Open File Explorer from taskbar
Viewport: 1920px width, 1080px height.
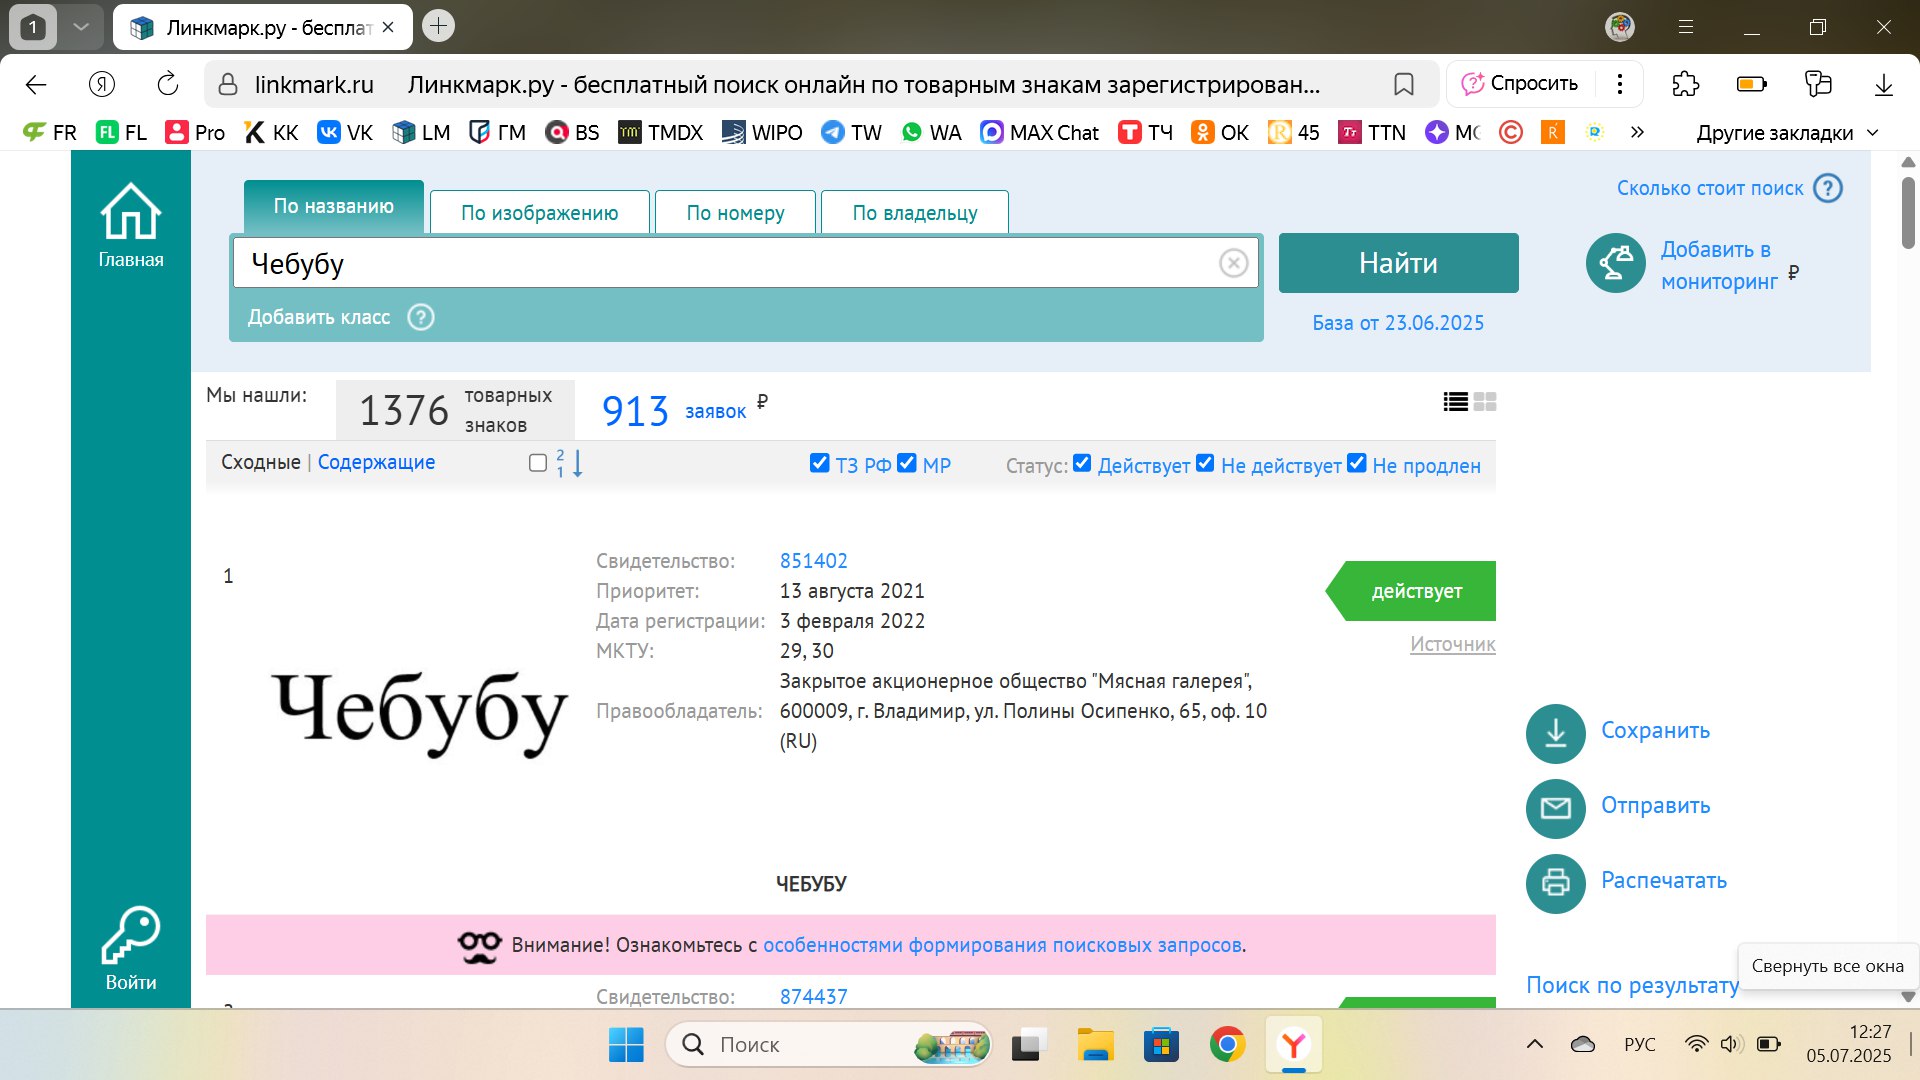(1095, 1044)
